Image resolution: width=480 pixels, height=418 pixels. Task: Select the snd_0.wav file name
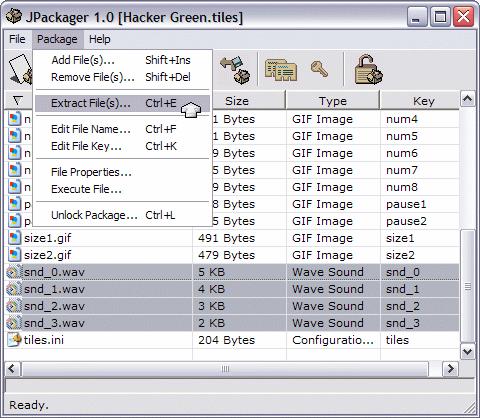click(54, 272)
